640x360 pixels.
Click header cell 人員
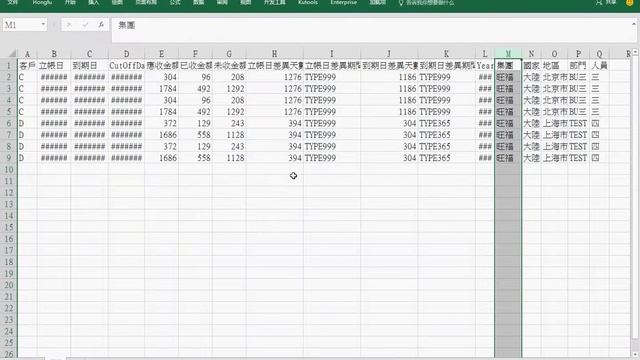click(x=599, y=65)
